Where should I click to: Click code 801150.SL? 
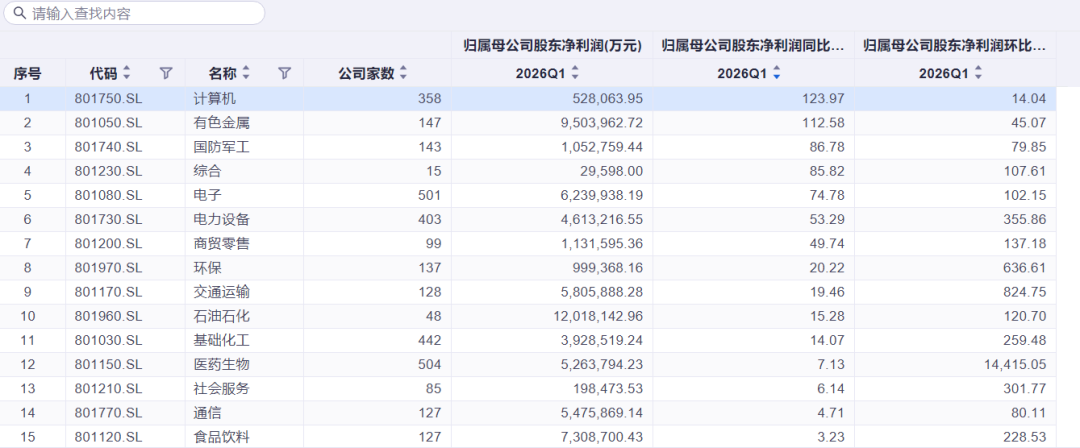[108, 365]
